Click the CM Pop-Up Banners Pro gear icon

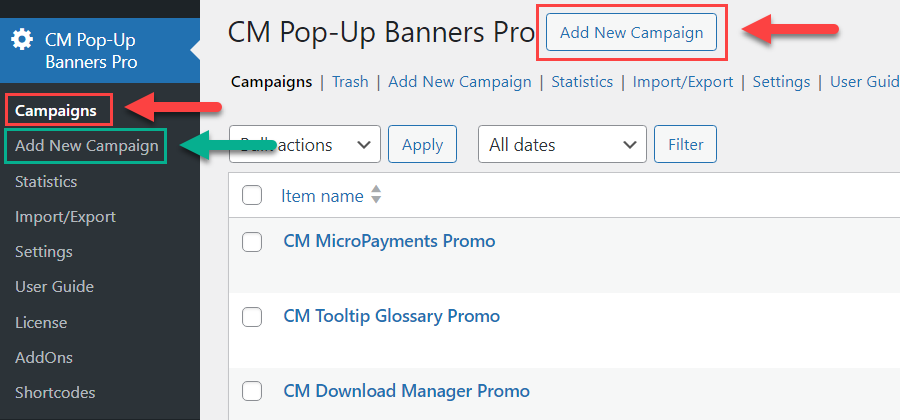point(22,40)
